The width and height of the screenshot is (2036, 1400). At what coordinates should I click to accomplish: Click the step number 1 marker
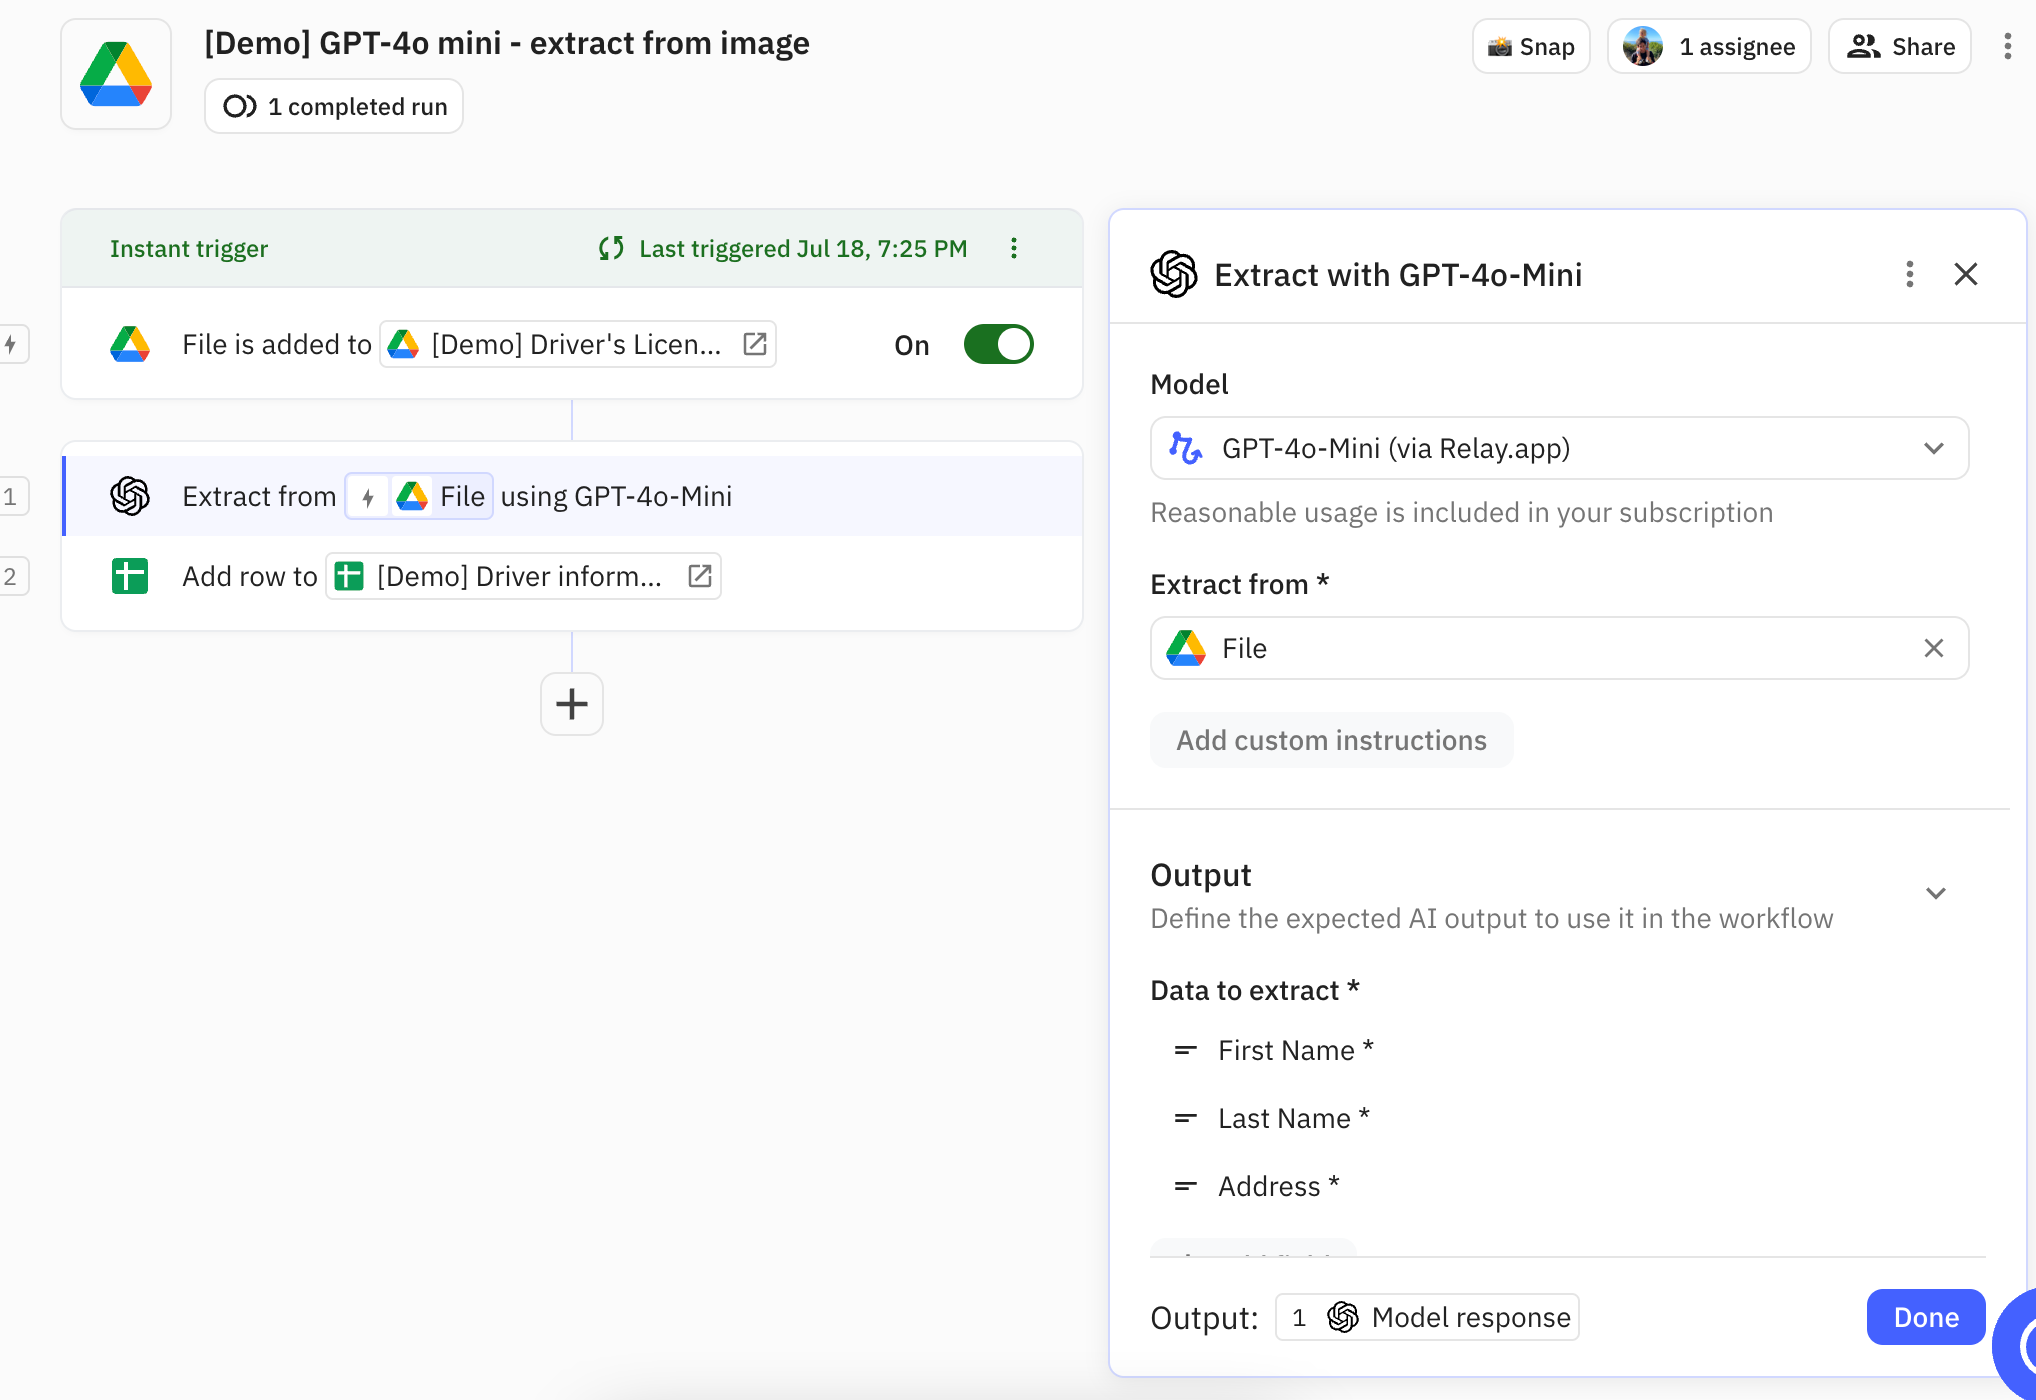tap(12, 496)
